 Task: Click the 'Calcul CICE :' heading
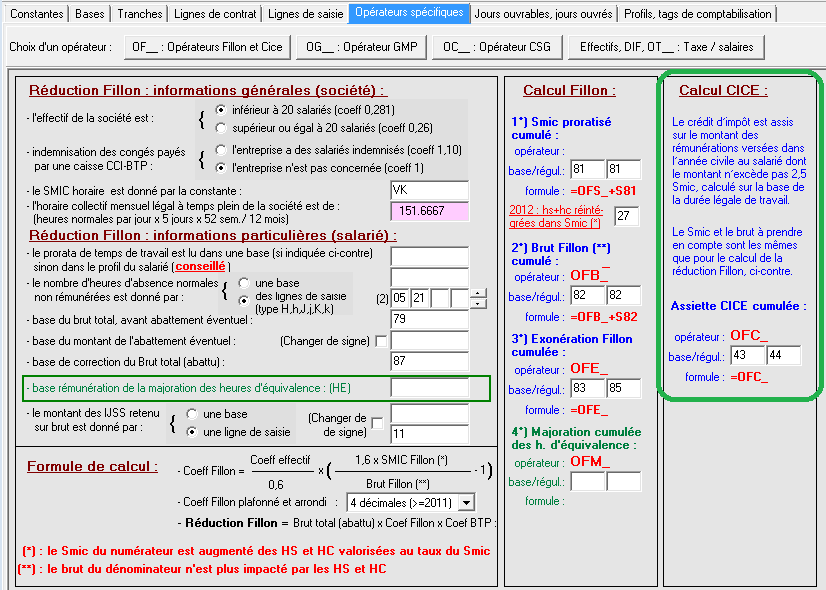[723, 91]
